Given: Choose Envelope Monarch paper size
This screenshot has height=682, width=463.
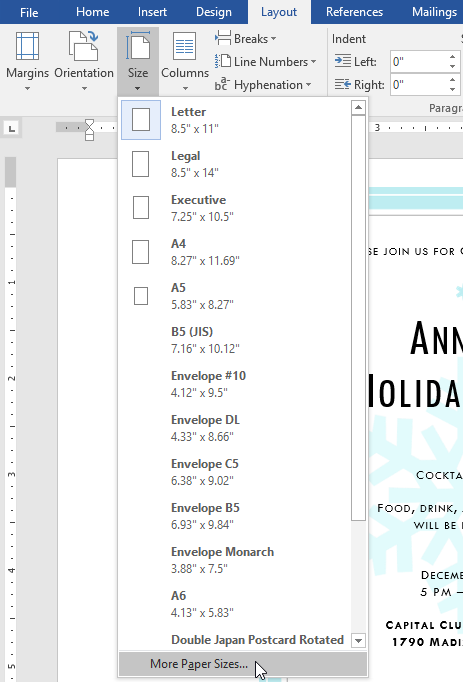Looking at the screenshot, I should coord(235,559).
